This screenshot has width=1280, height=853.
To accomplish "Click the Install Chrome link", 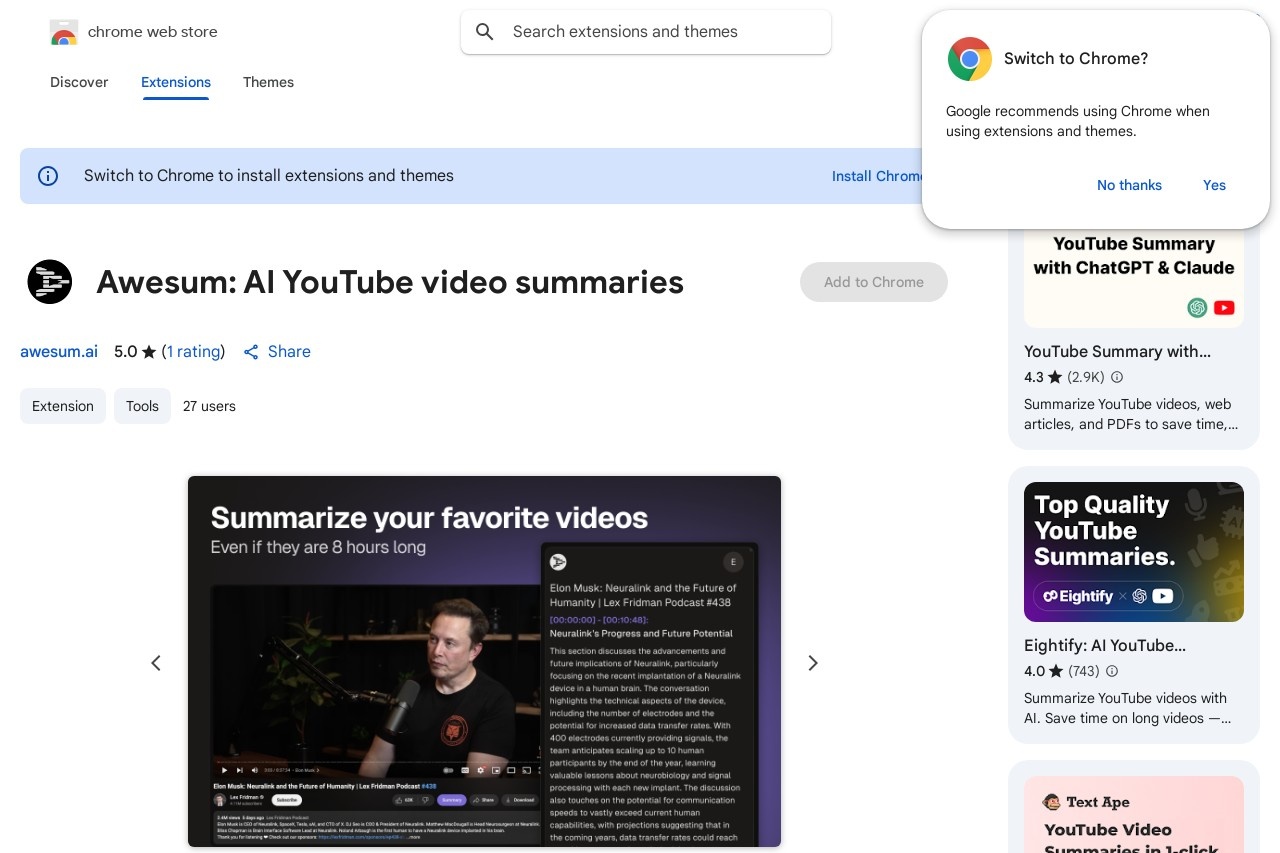I will coord(877,176).
